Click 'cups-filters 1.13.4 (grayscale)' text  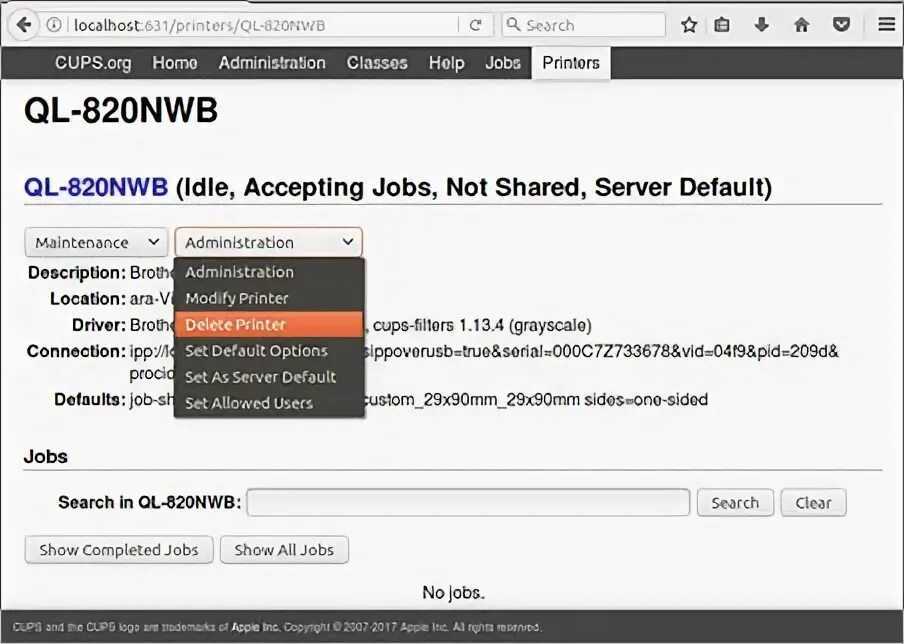tap(483, 326)
